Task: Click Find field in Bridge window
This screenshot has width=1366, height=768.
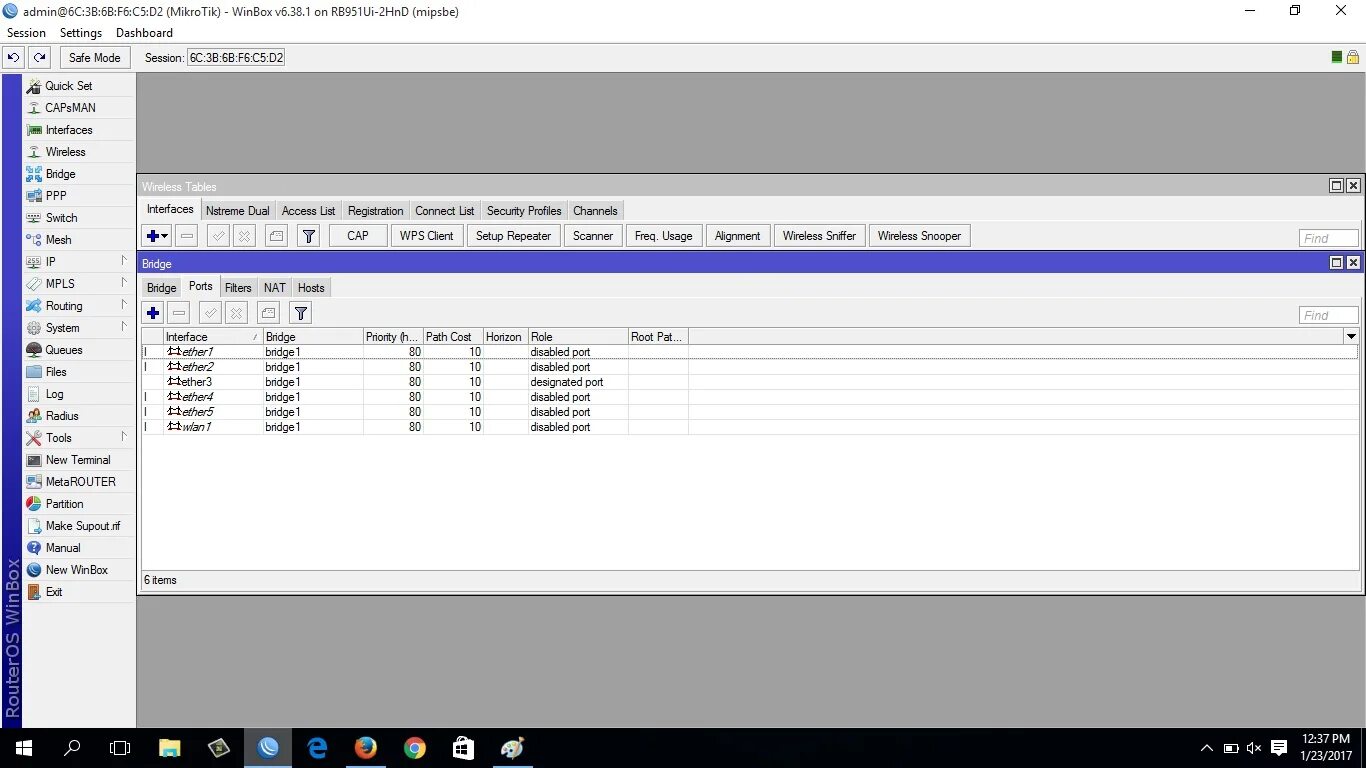Action: click(x=1329, y=315)
